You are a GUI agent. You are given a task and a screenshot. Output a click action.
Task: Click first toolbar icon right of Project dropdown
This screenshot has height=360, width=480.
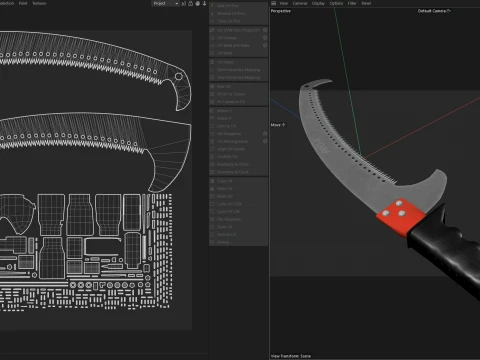pyautogui.click(x=184, y=3)
